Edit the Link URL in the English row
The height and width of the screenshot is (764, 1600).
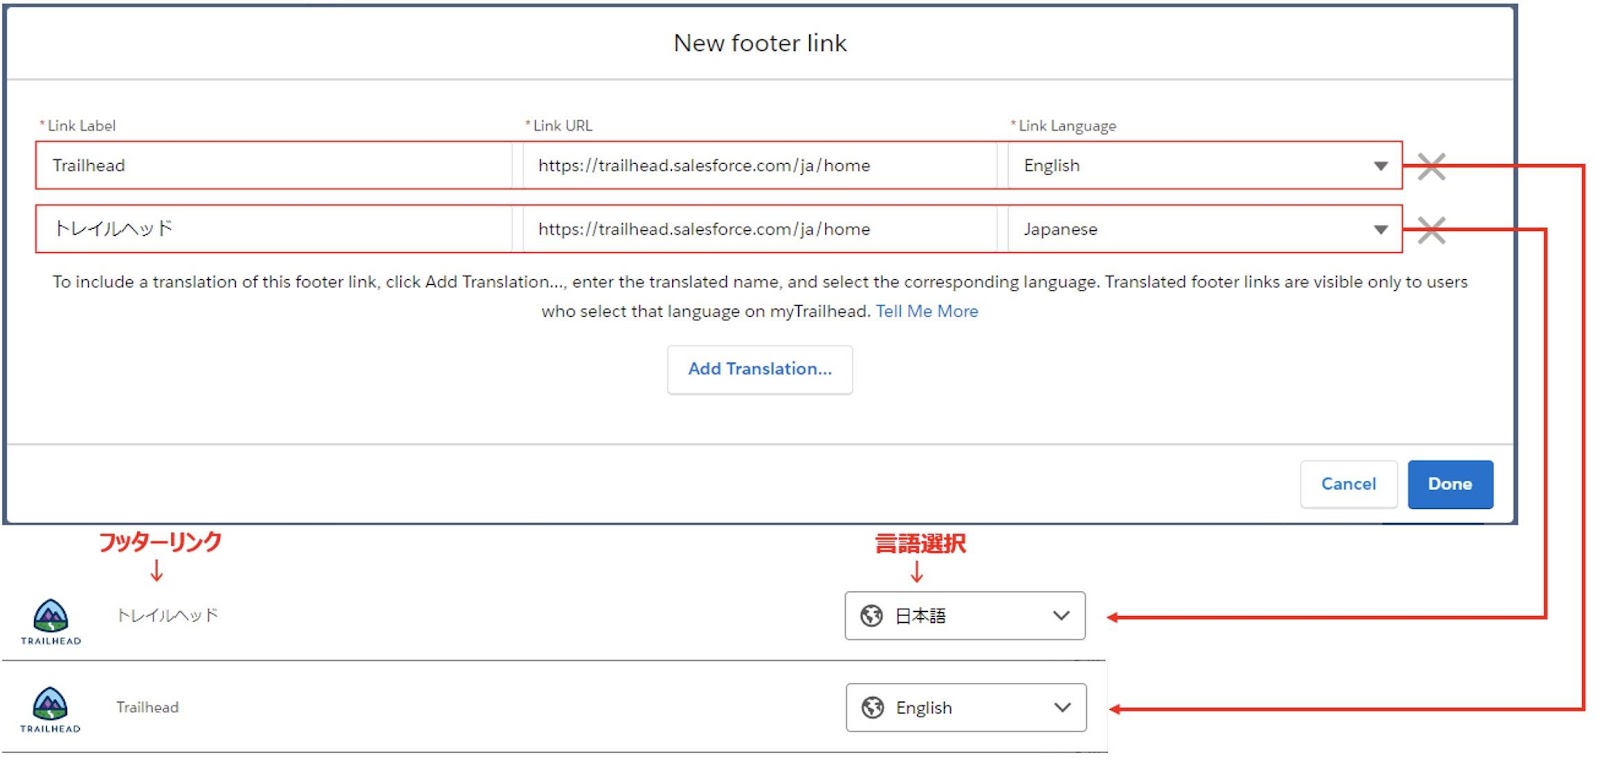760,166
